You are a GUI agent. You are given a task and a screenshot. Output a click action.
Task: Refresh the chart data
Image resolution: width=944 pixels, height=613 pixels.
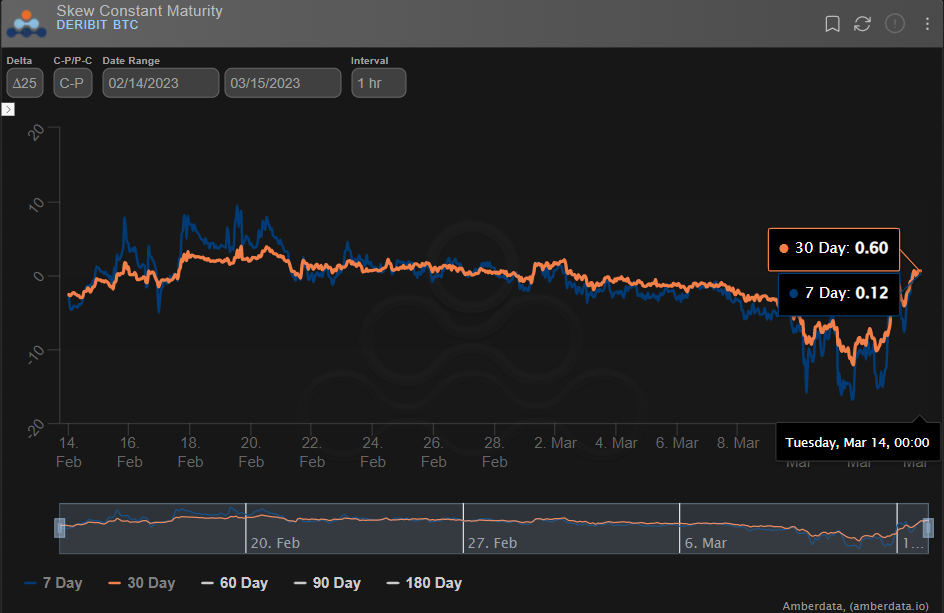click(x=862, y=23)
